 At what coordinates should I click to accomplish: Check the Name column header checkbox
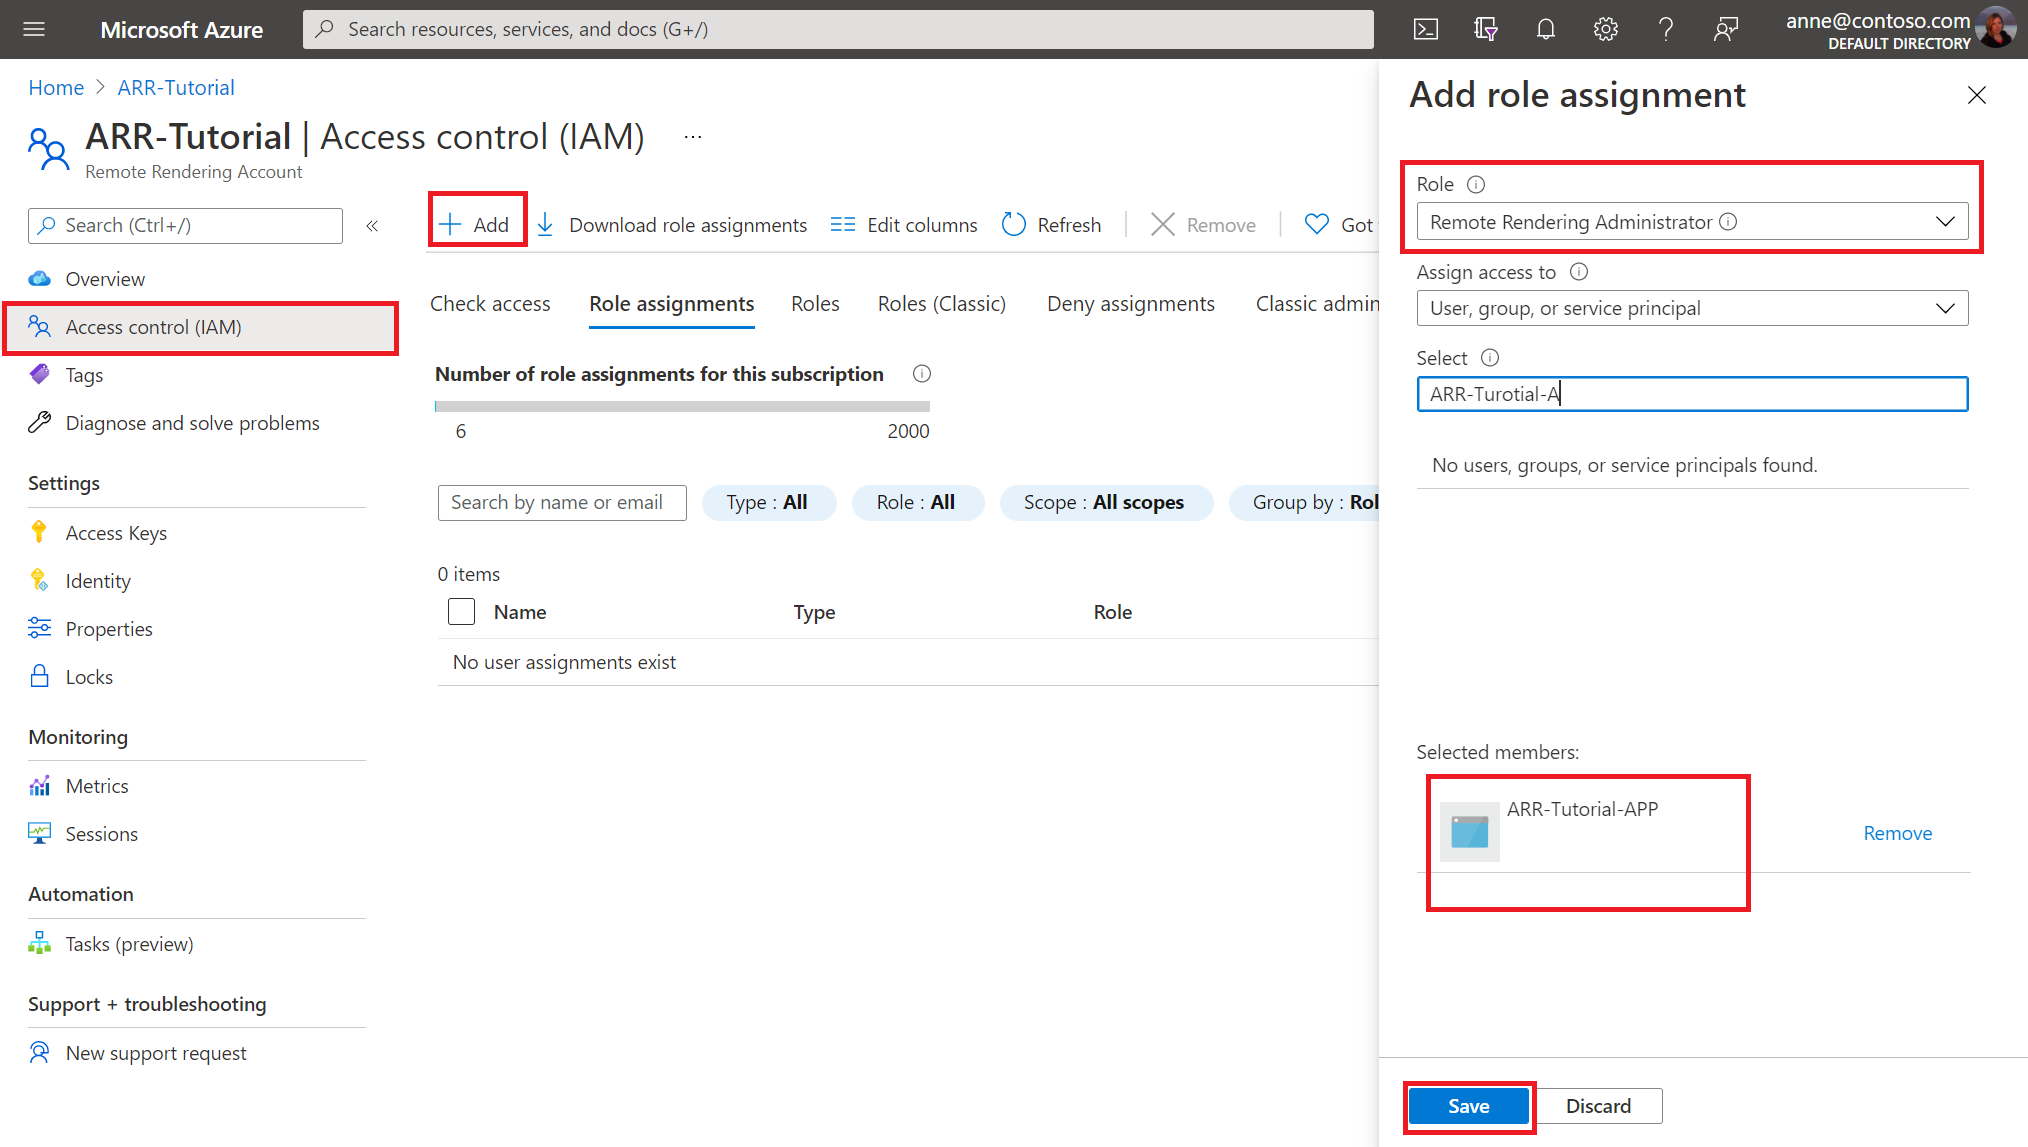(461, 610)
